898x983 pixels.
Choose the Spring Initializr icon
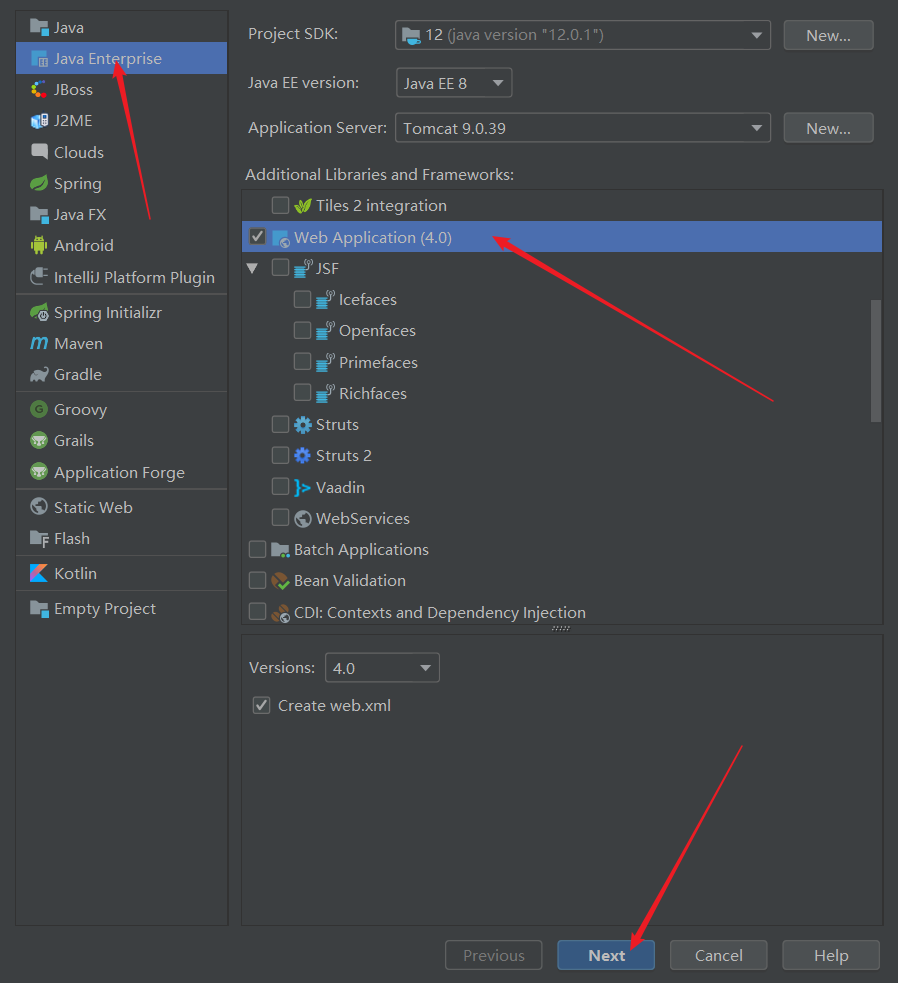[39, 312]
